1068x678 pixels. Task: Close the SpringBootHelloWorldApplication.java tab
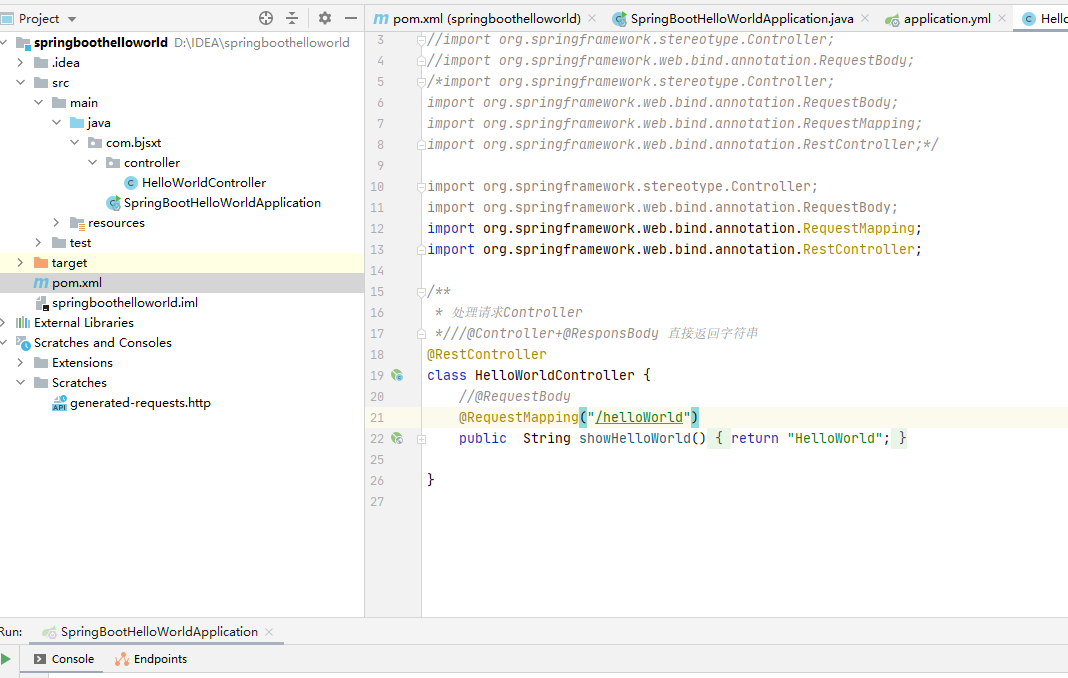point(865,18)
